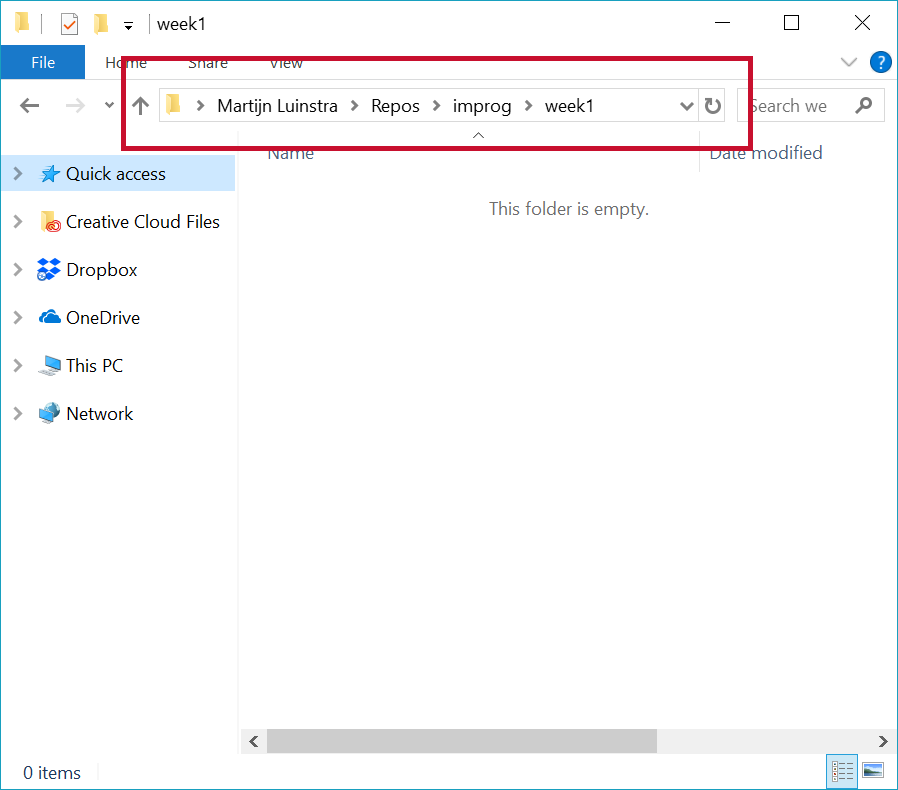Click the Properties icon on Quick Access Toolbar
Screen dimensions: 898x790
pyautogui.click(x=69, y=23)
